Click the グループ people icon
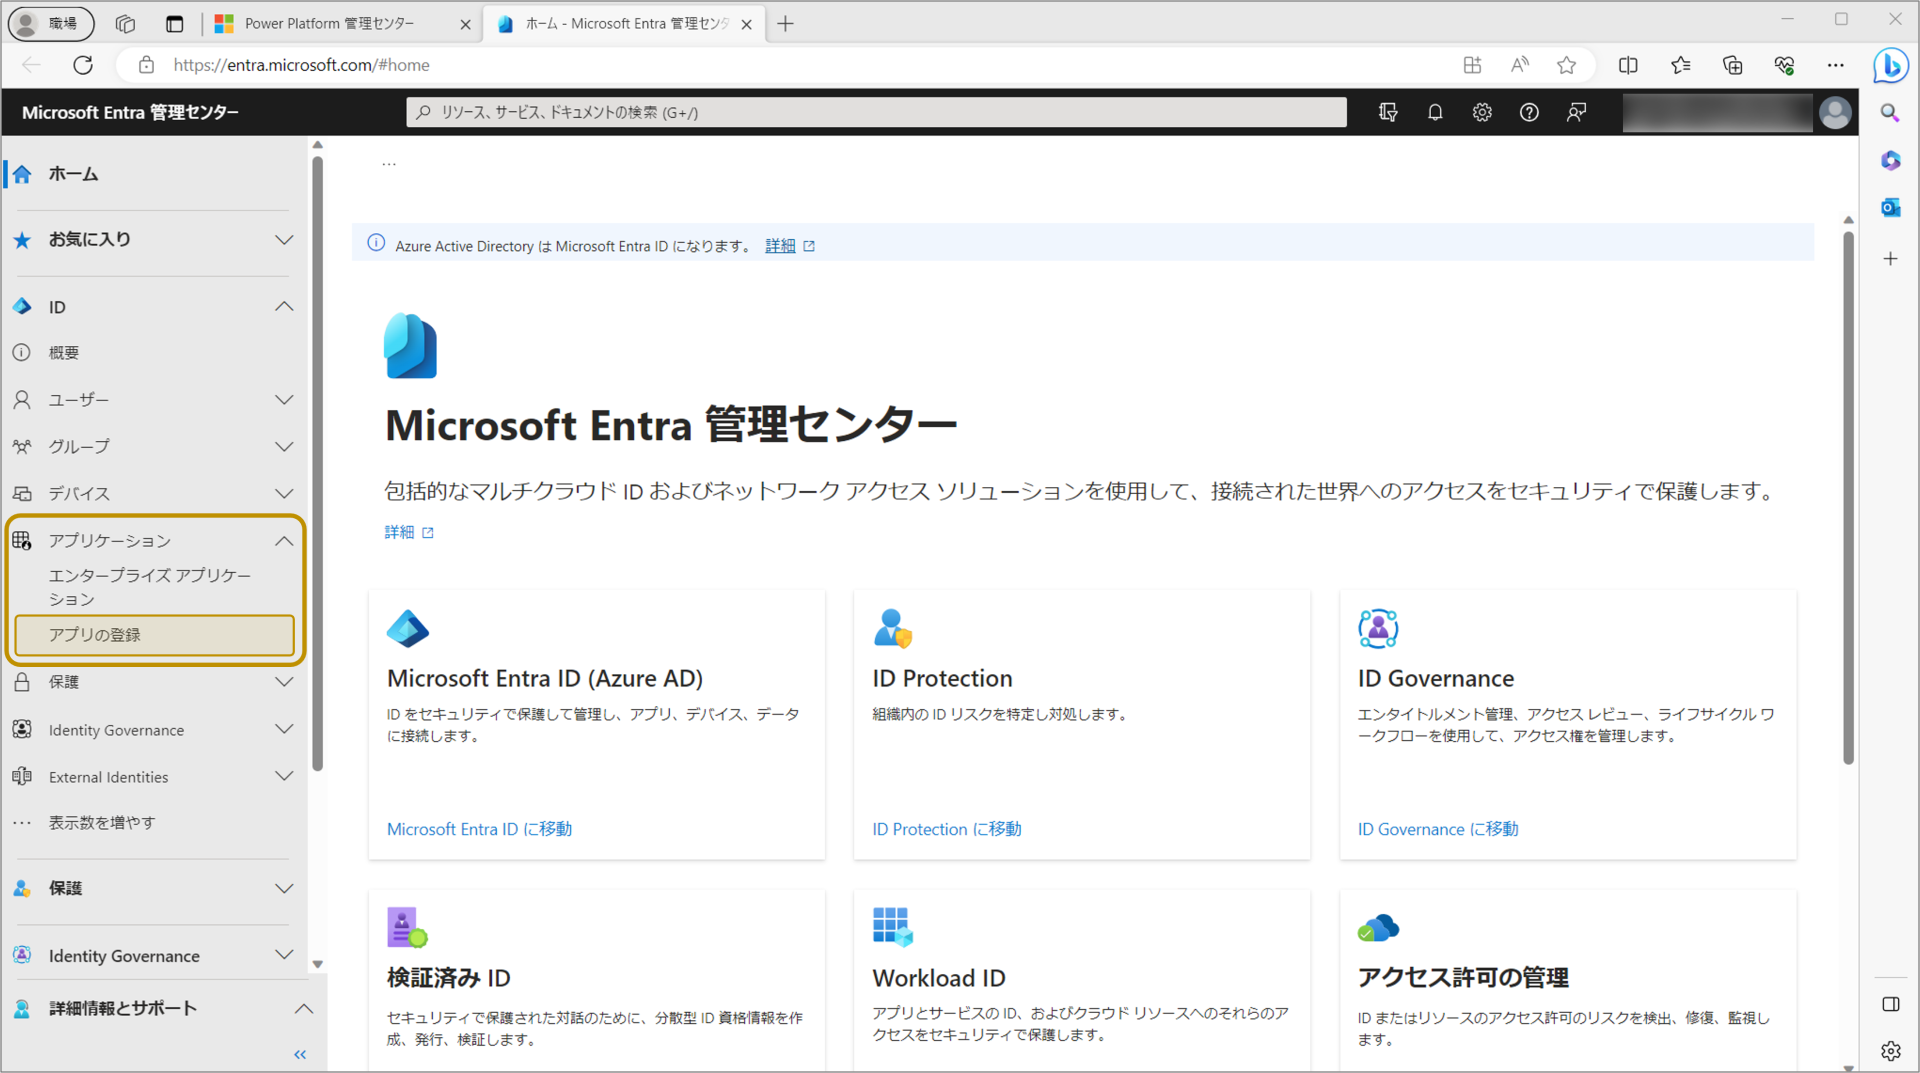The height and width of the screenshot is (1073, 1920). (x=22, y=447)
